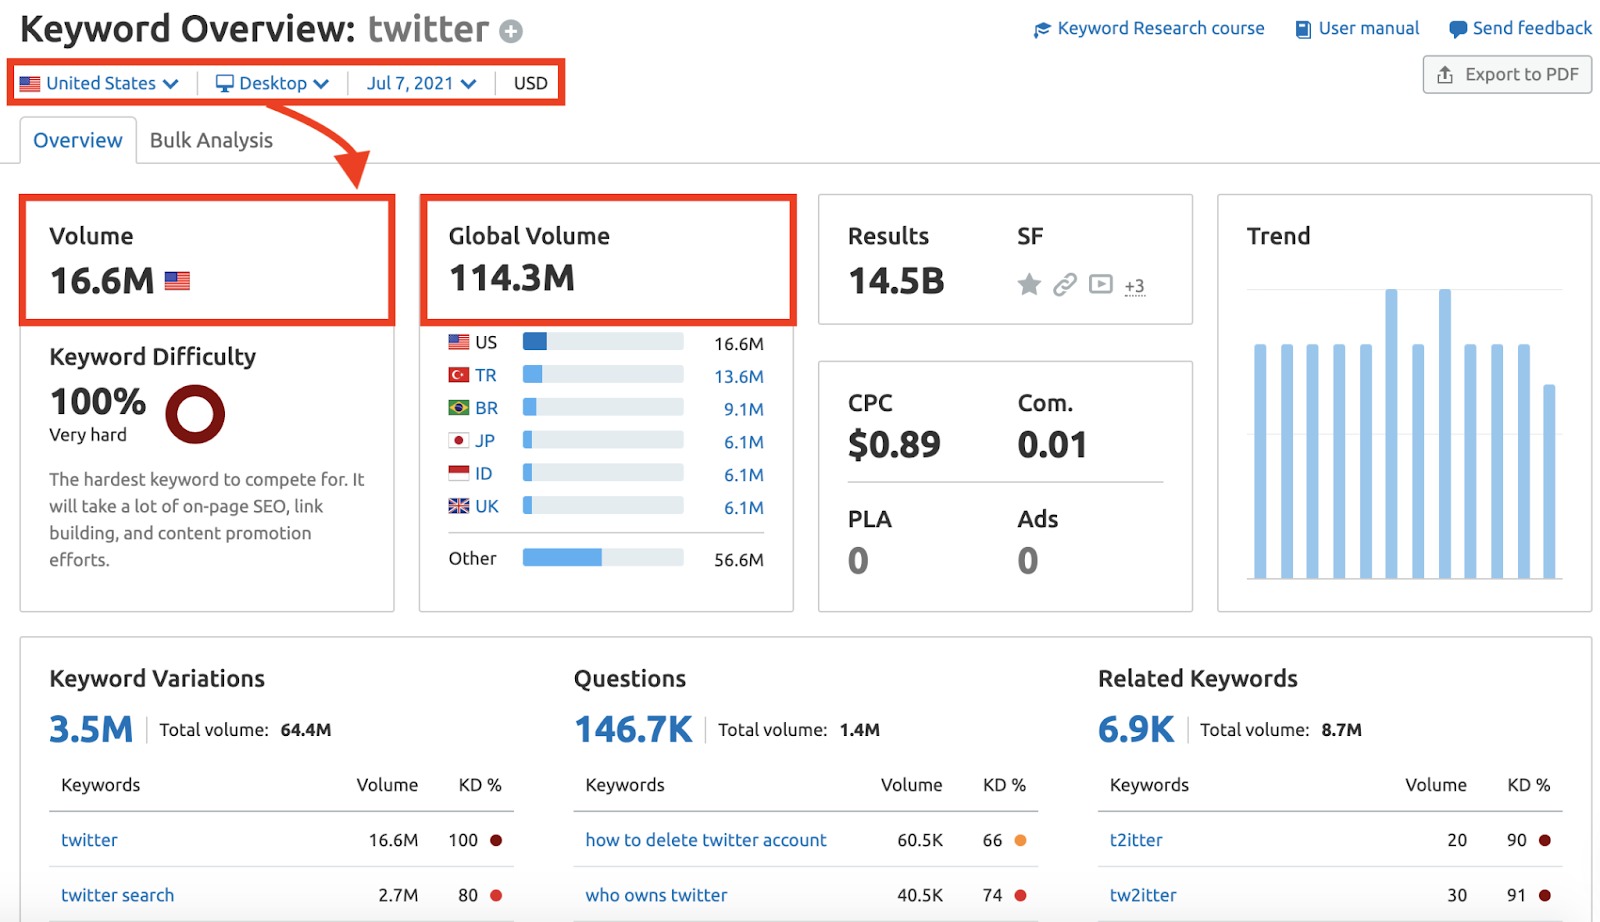Click the US volume bar in Global Volume

click(x=603, y=342)
